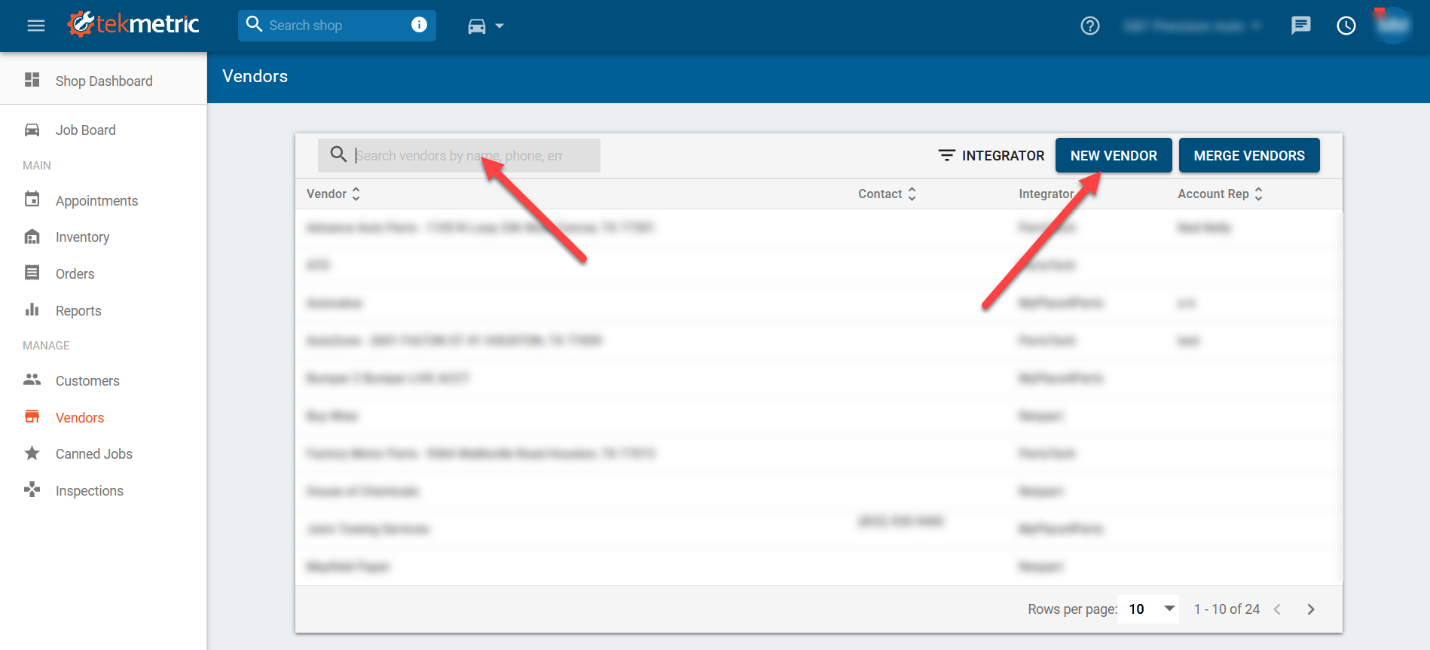The image size is (1430, 650).
Task: Click the Tekmetric logo
Action: pyautogui.click(x=133, y=25)
